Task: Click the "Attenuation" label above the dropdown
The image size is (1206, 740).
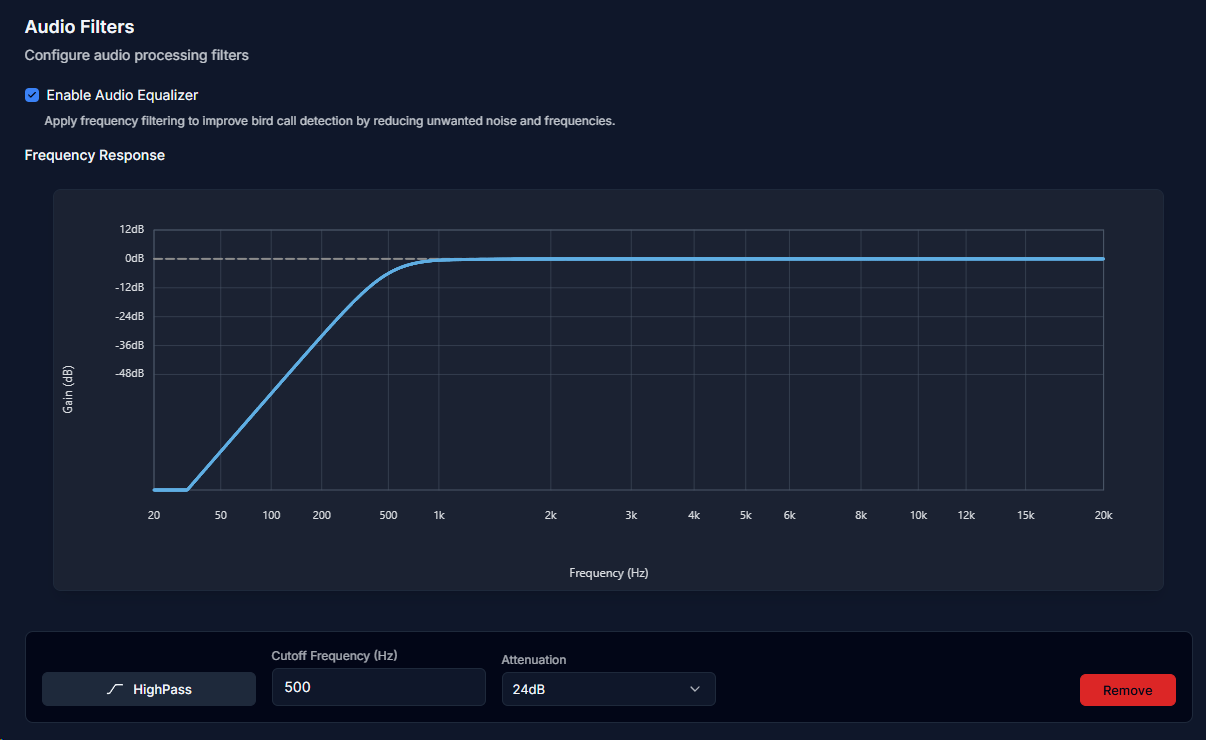Action: pos(534,660)
